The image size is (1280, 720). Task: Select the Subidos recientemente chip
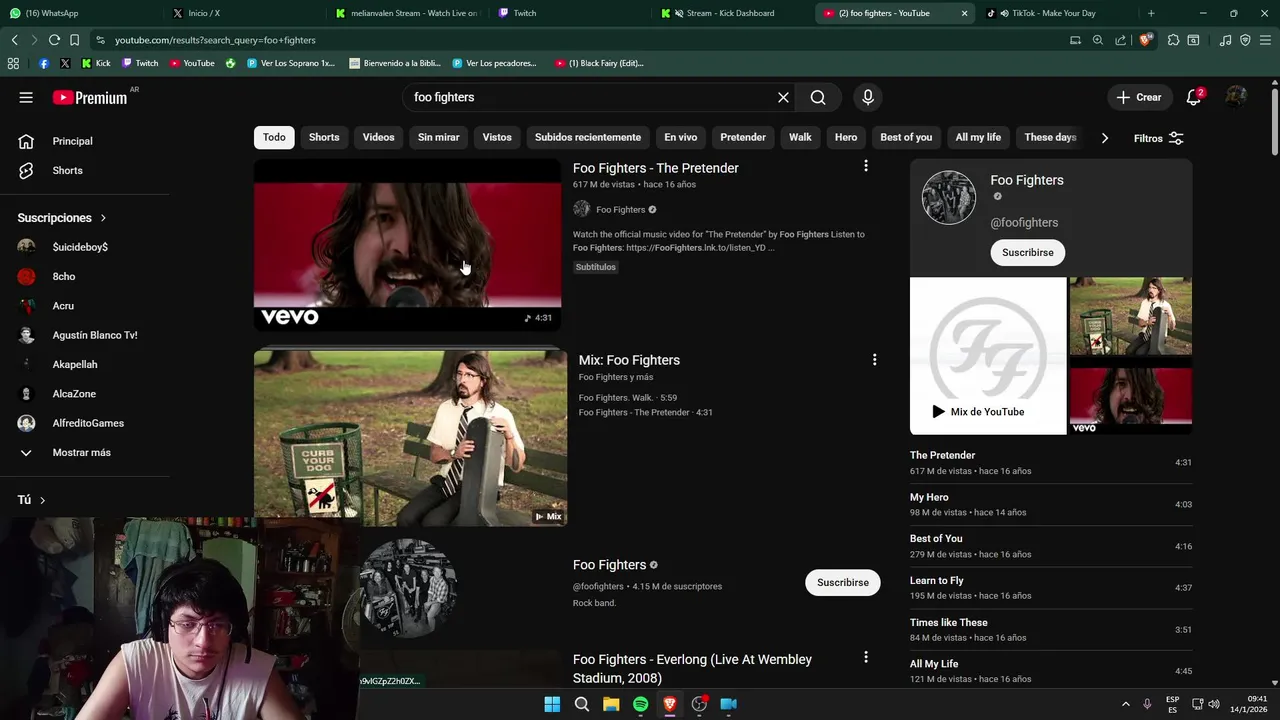(588, 137)
